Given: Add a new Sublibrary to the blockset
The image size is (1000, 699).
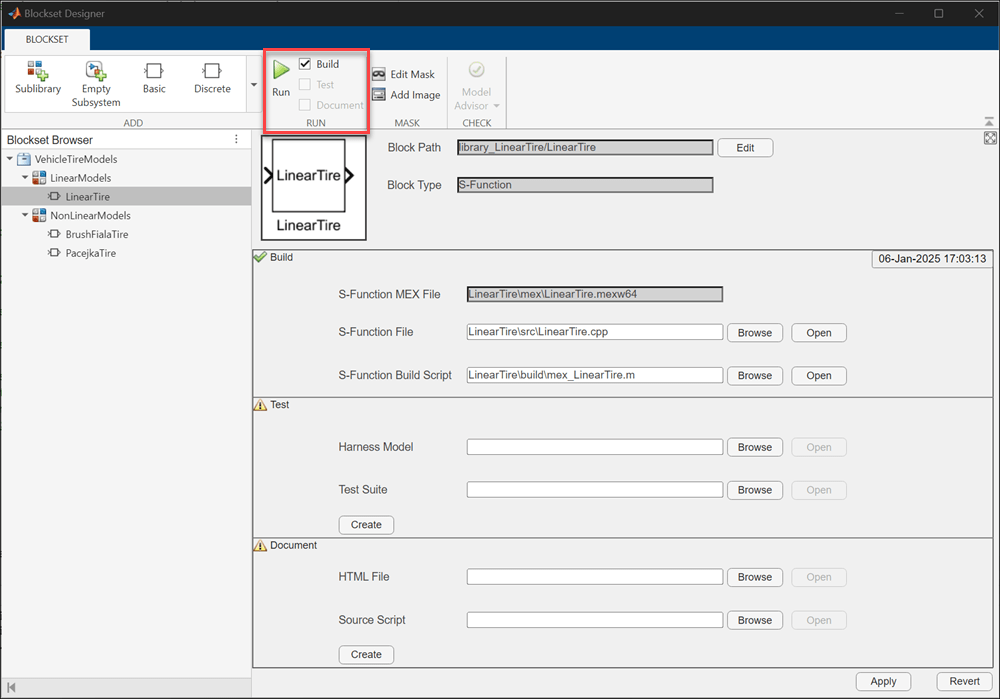Looking at the screenshot, I should 38,77.
